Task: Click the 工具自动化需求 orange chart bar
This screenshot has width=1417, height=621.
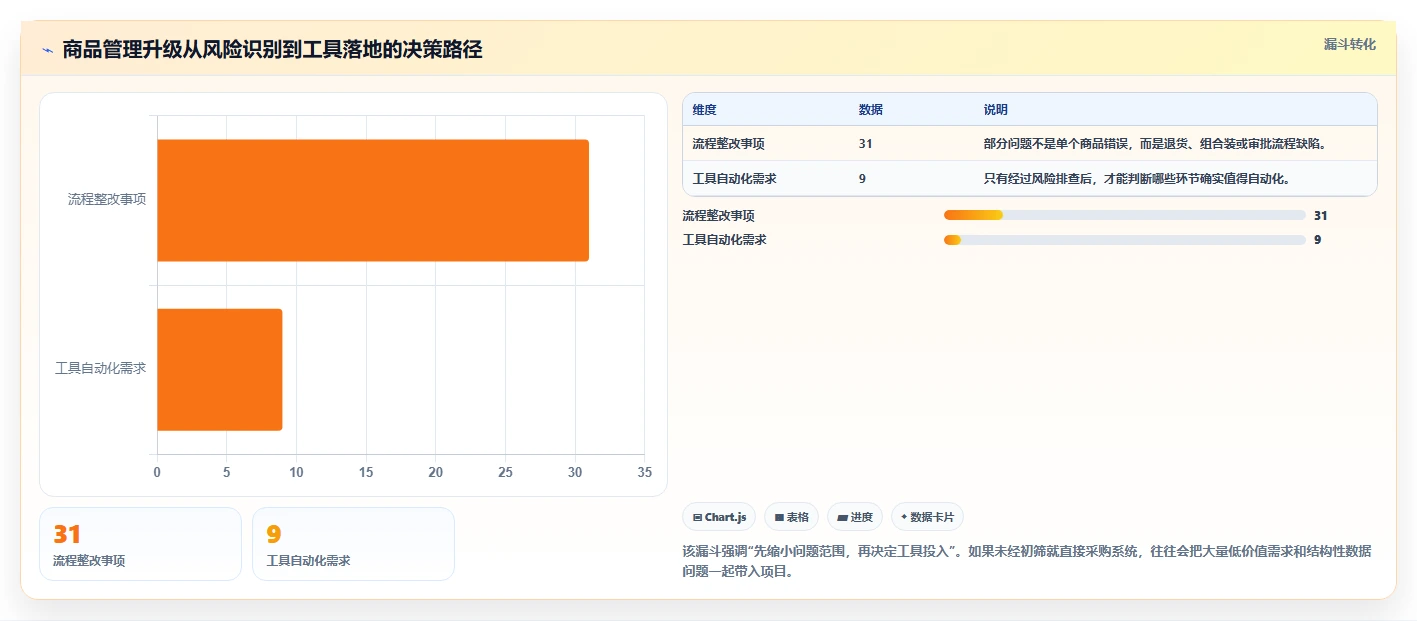Action: click(x=220, y=369)
